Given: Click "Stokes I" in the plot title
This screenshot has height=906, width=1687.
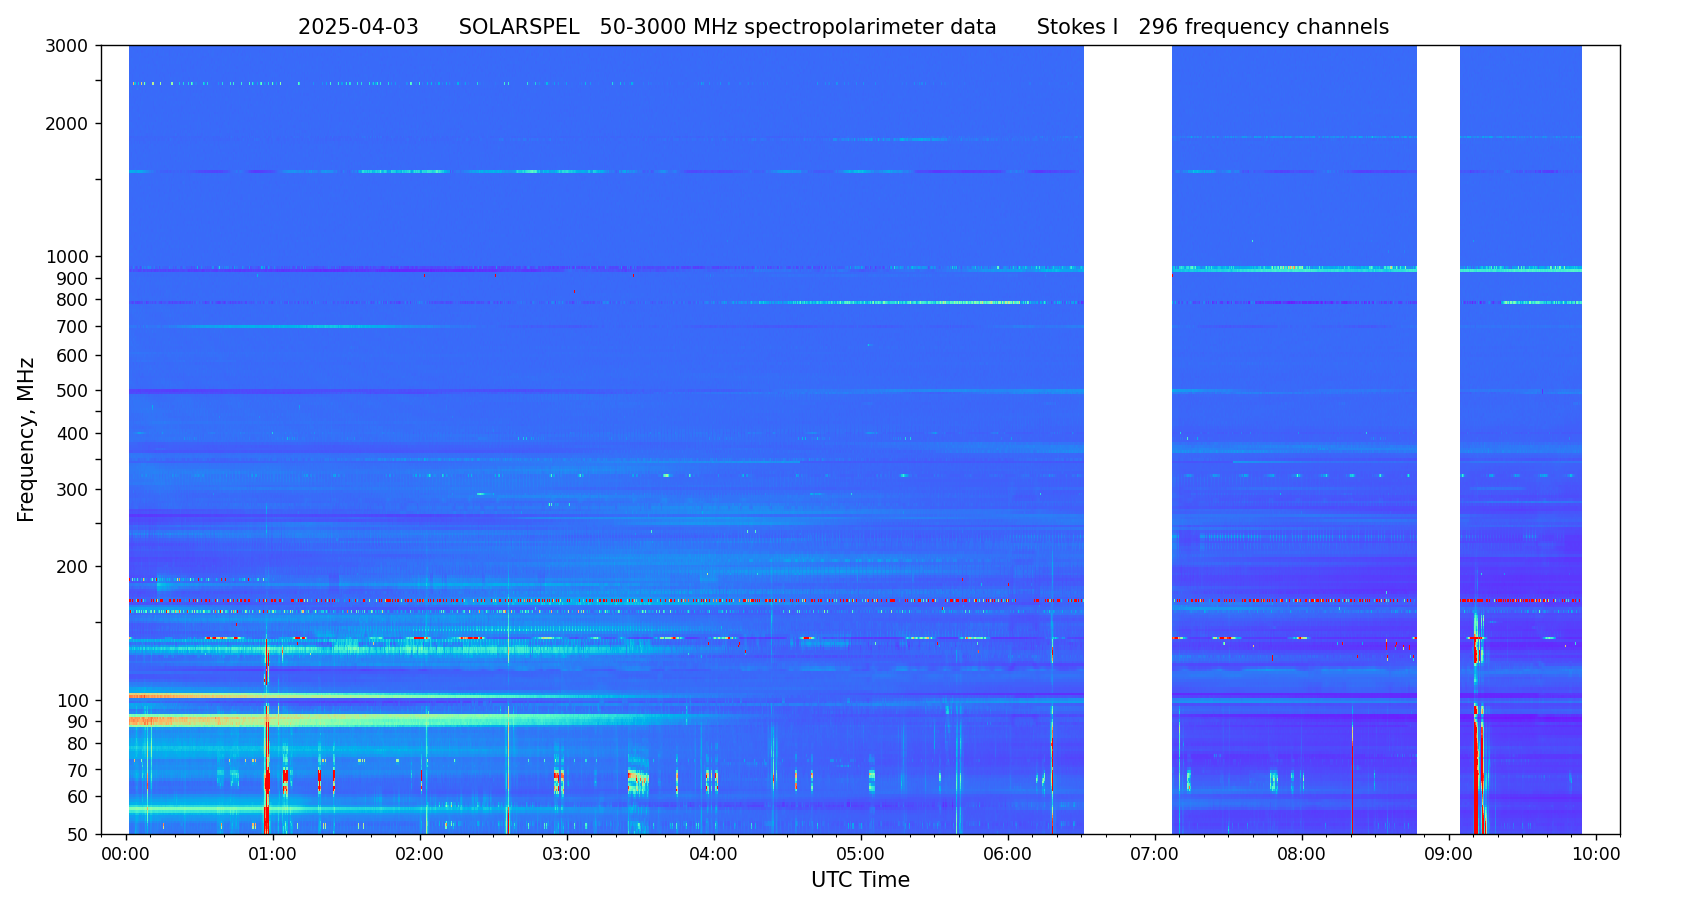Looking at the screenshot, I should (1077, 28).
